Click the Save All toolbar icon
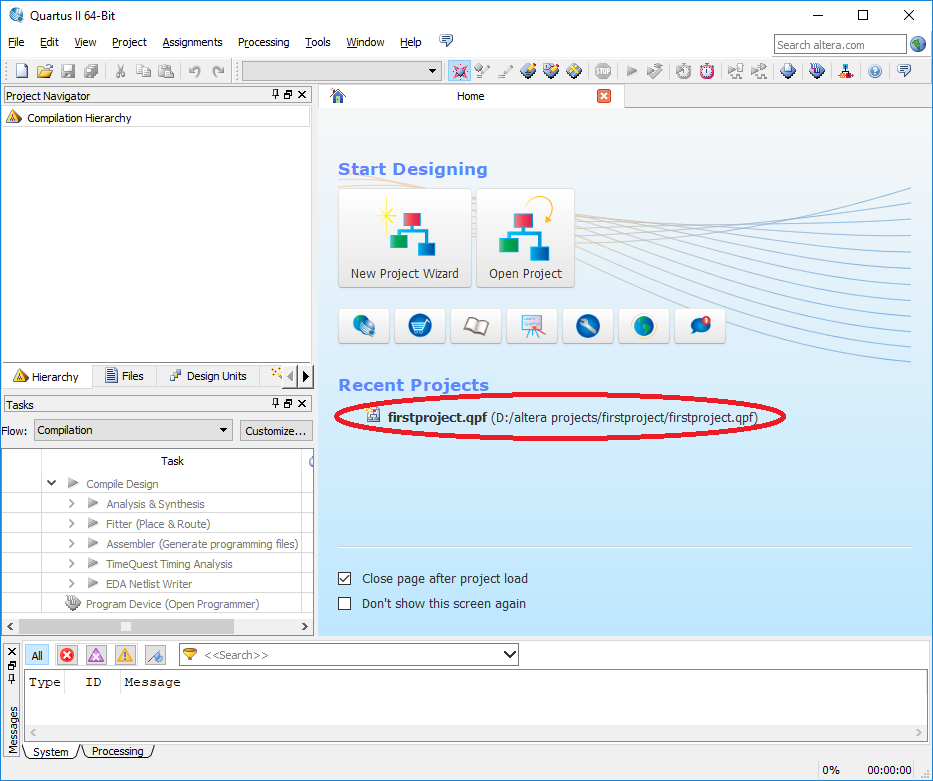Image resolution: width=933 pixels, height=781 pixels. pyautogui.click(x=90, y=71)
